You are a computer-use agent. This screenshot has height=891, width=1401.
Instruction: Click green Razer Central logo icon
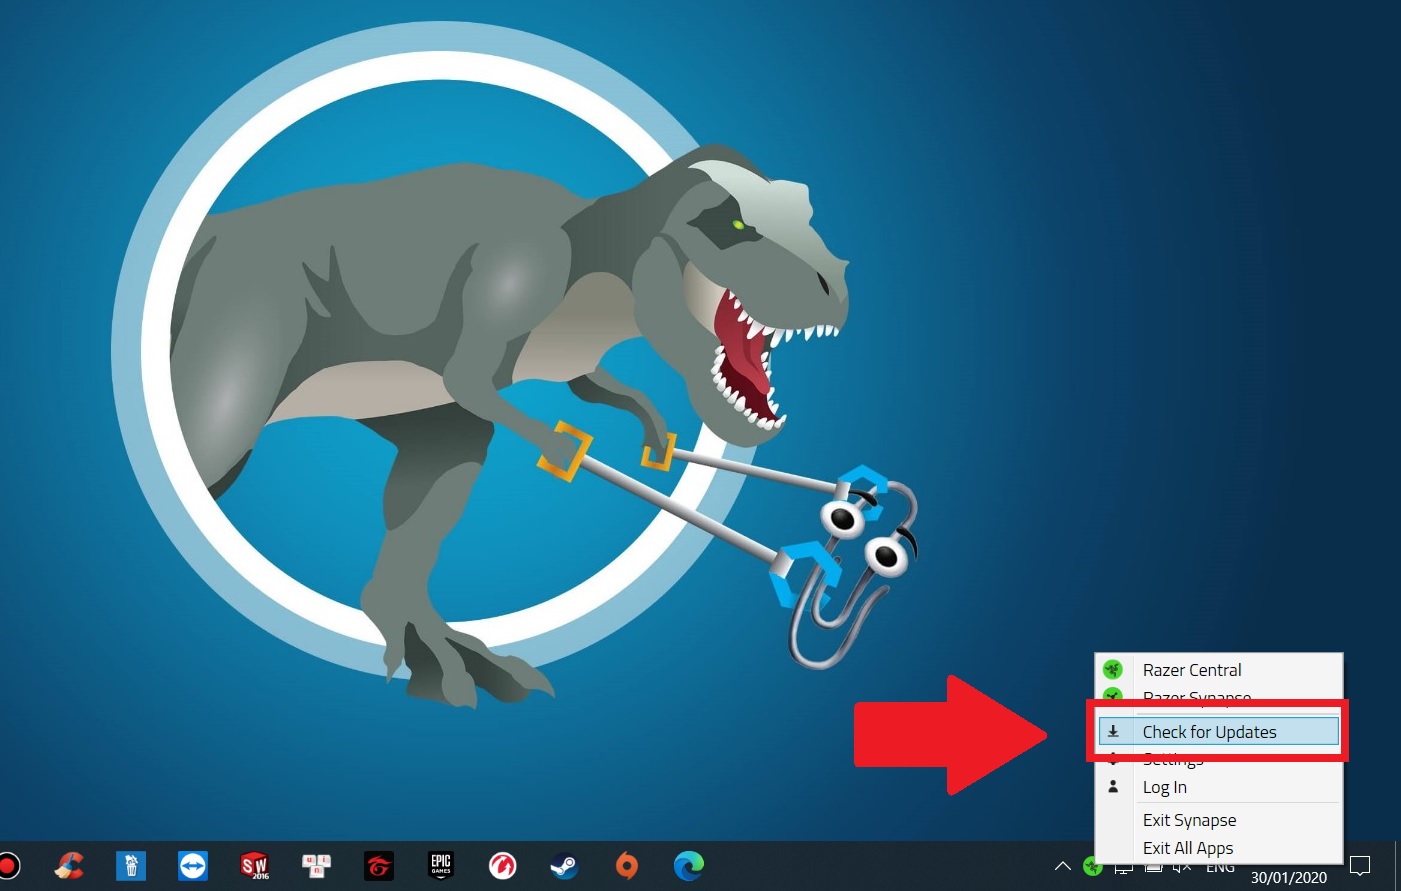pyautogui.click(x=1112, y=669)
